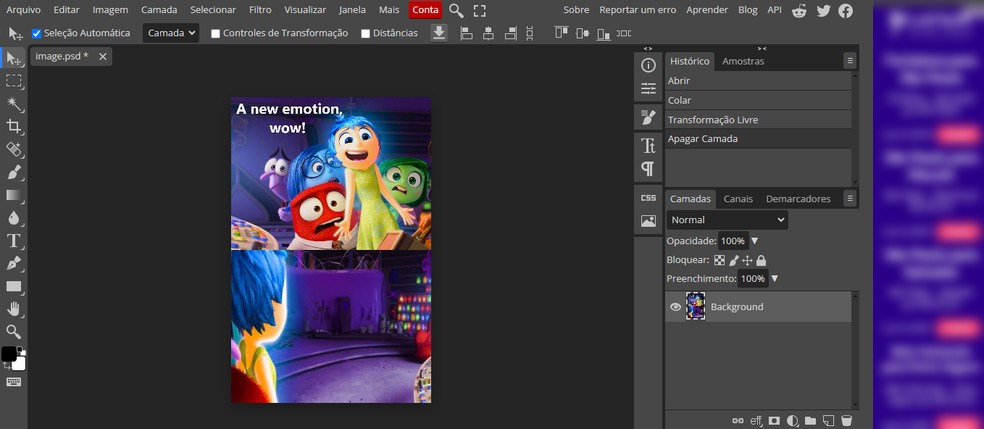Open the CSS panel icon
Screen dimensions: 984x429
648,198
